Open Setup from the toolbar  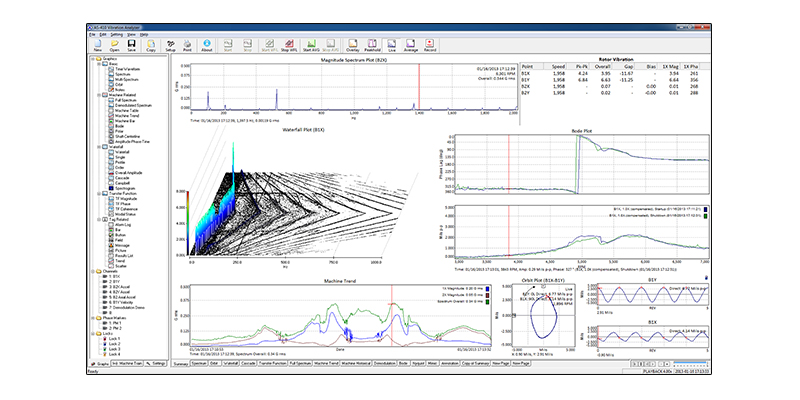click(170, 45)
